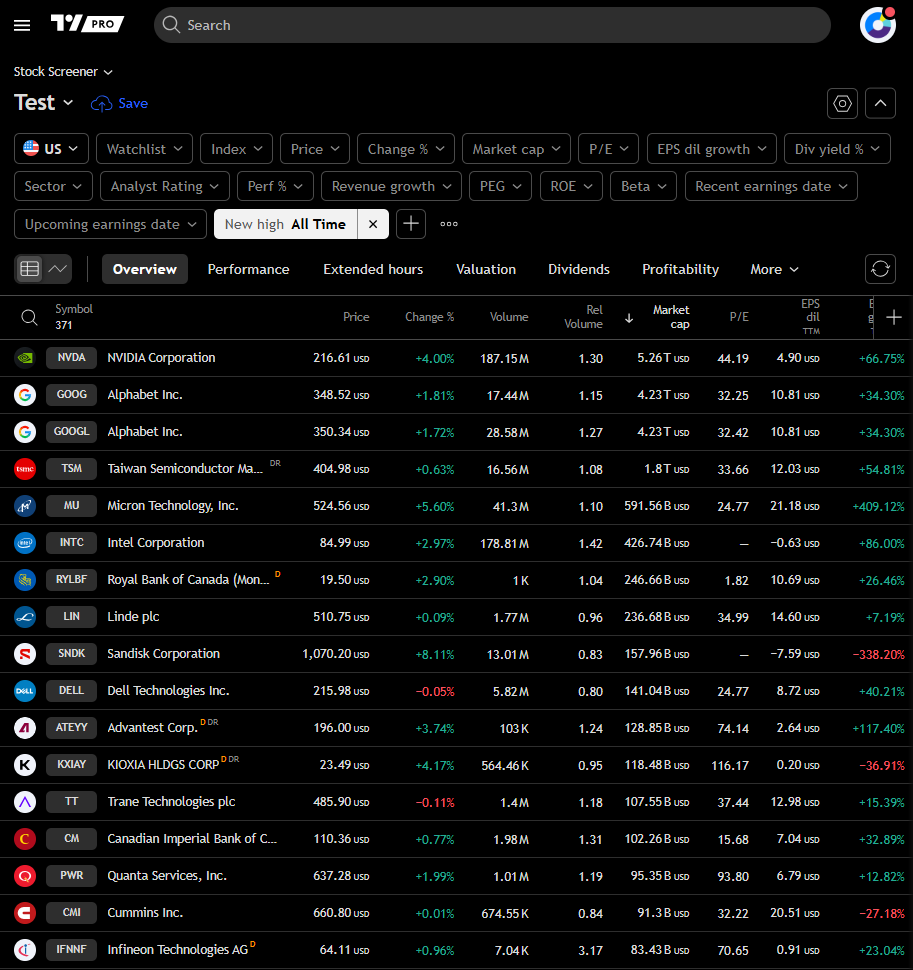Click the Trane Technologies logo icon

[x=25, y=802]
